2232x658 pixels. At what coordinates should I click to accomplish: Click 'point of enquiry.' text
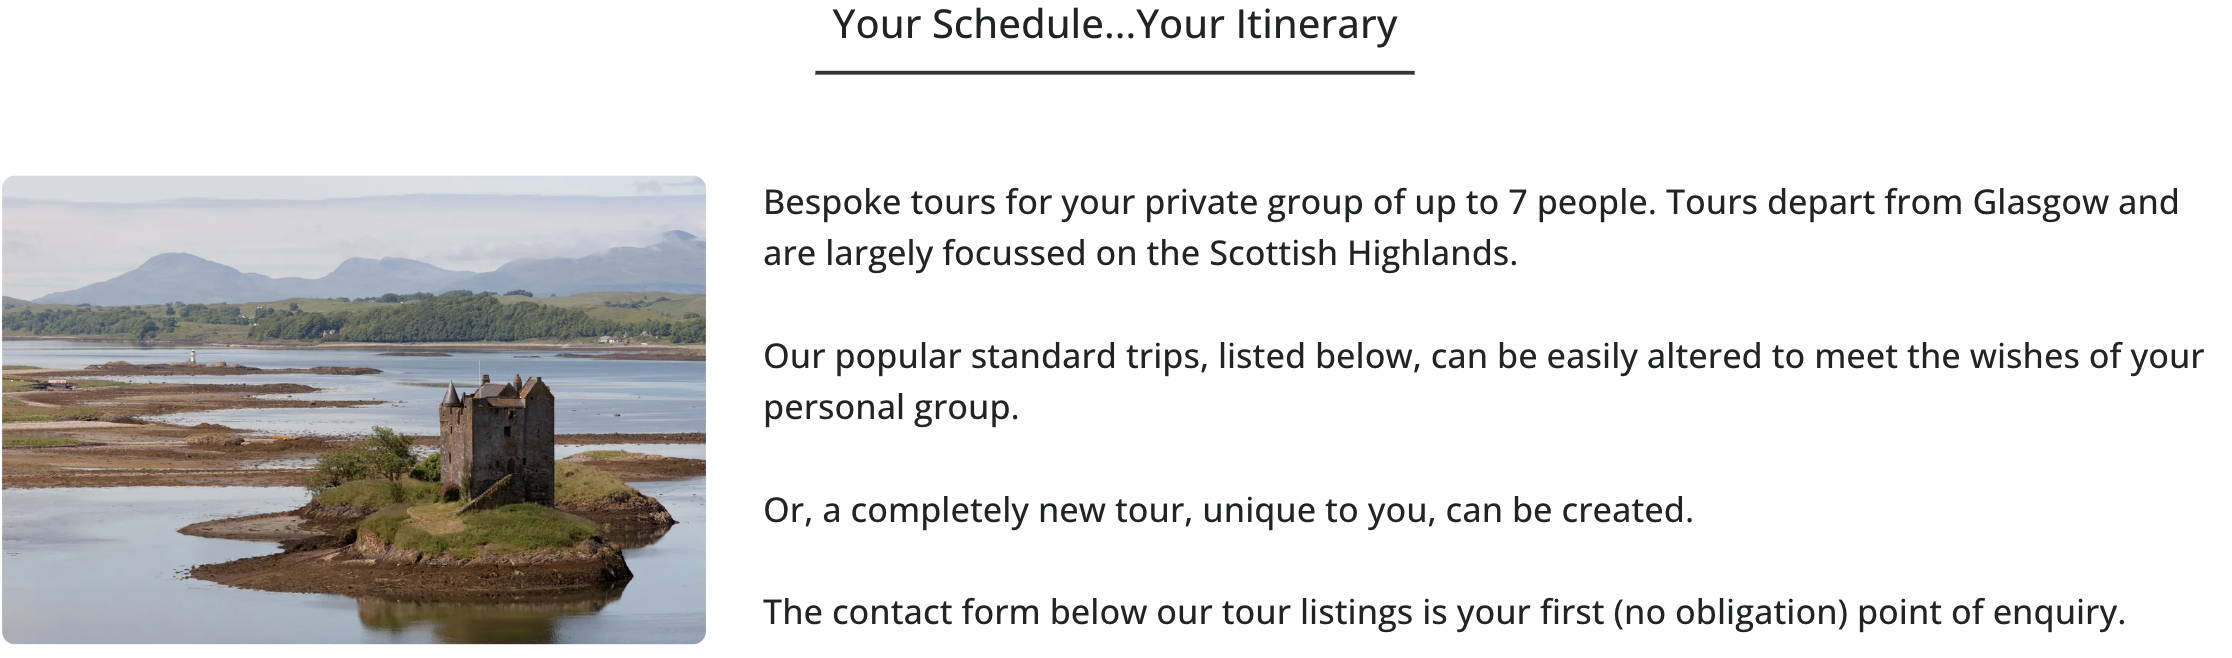coord(1991,612)
